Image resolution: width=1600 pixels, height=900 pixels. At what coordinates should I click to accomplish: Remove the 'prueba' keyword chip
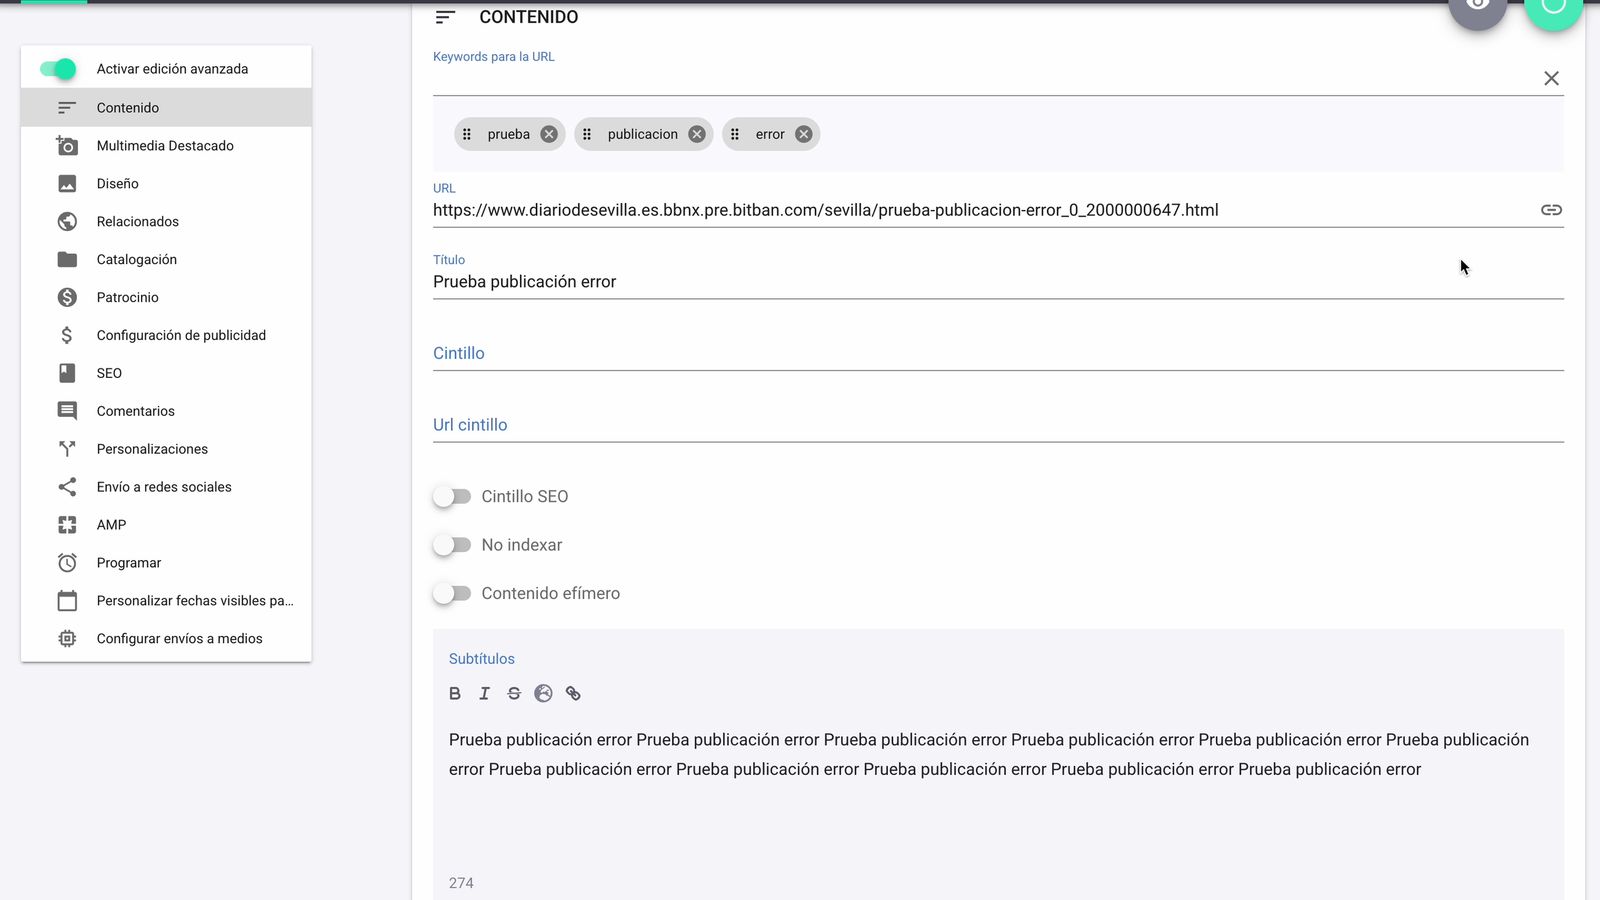tap(549, 134)
